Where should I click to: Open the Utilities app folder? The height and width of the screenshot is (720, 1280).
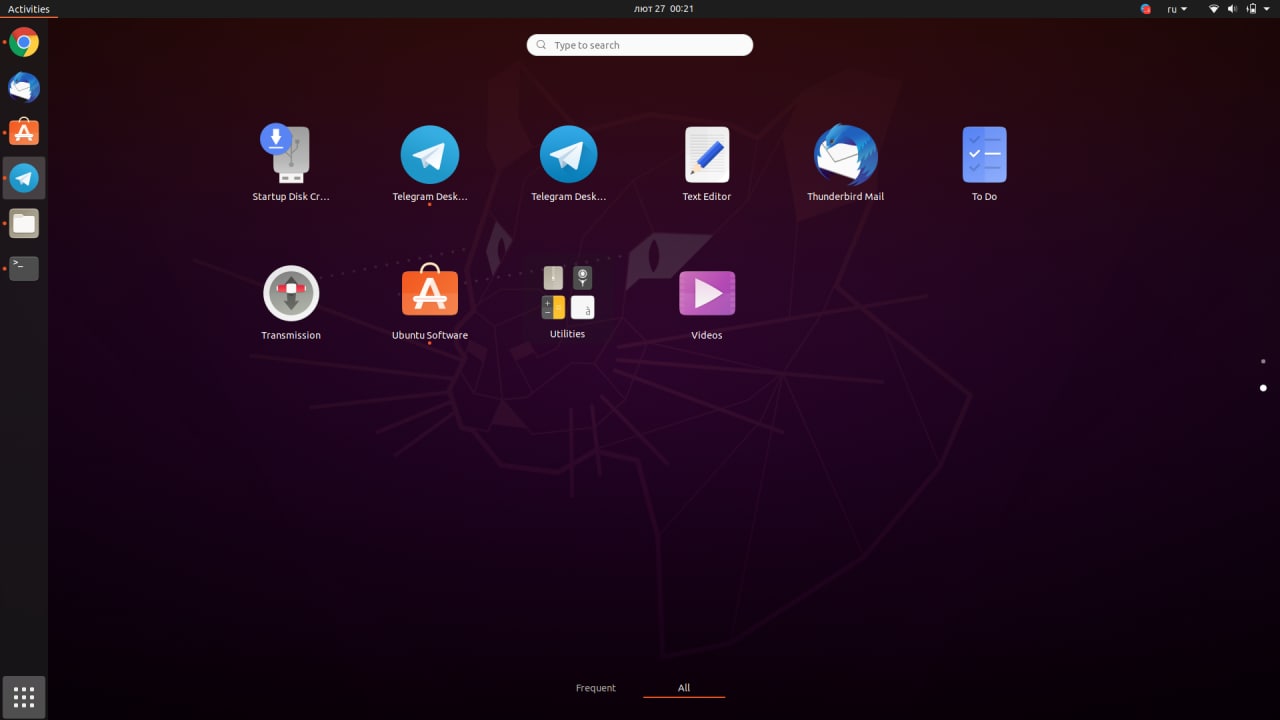click(568, 302)
